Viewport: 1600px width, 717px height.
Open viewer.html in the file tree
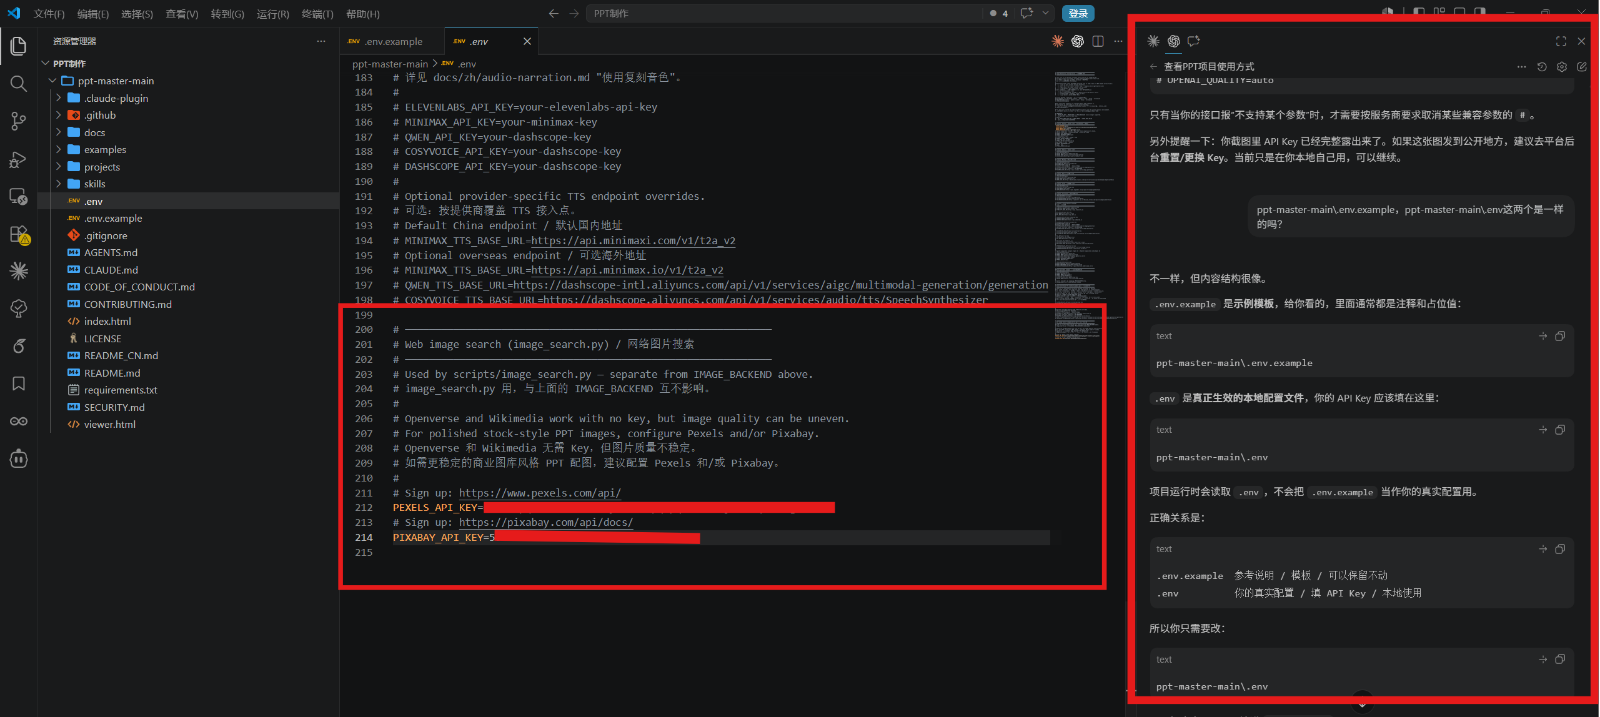pos(110,424)
